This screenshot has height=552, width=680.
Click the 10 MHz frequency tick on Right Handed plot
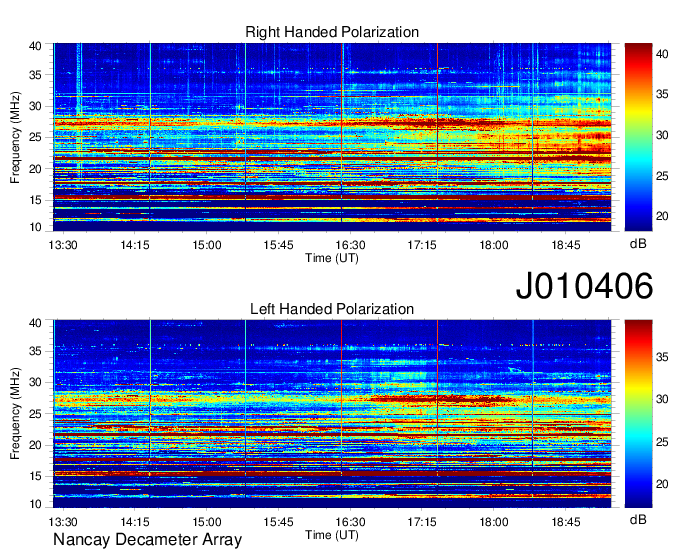tap(35, 227)
